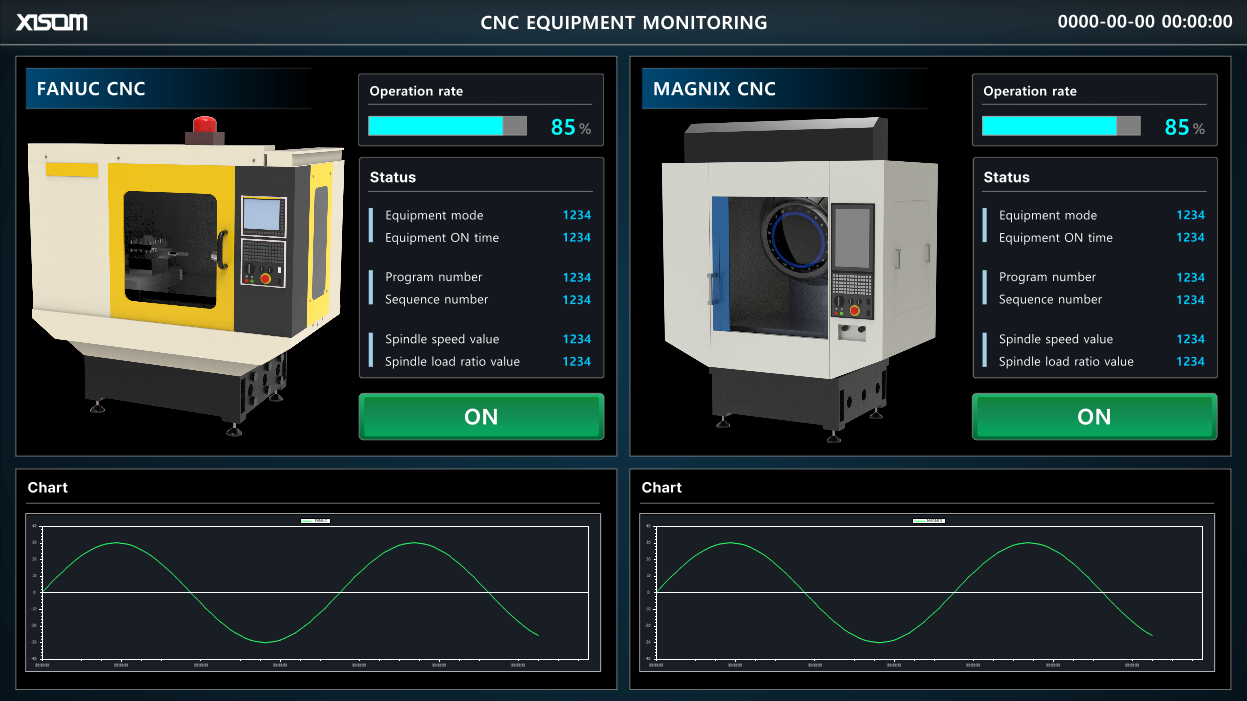Click the XISOM logo in the header

51,22
